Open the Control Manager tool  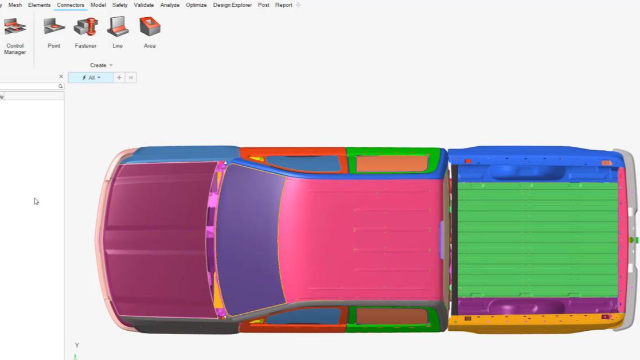(15, 36)
